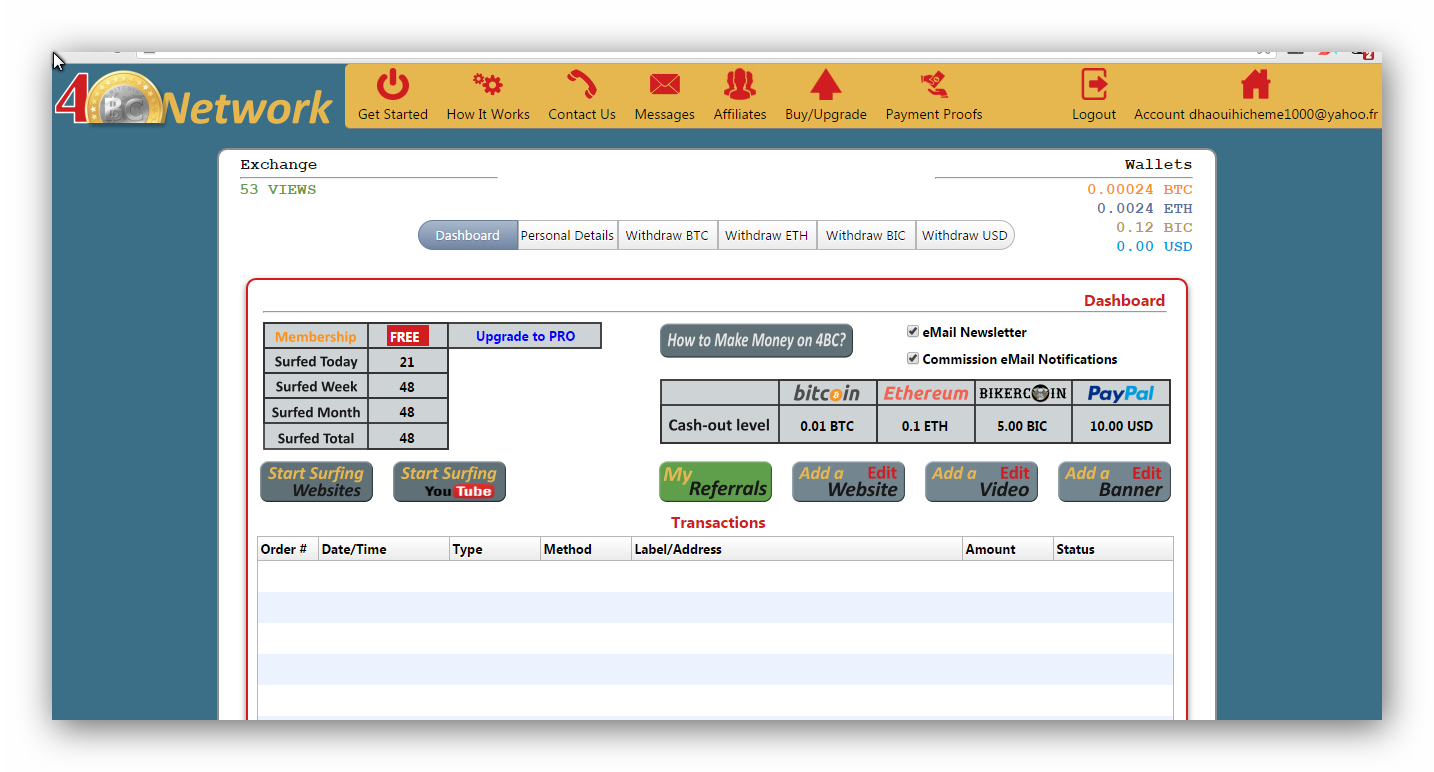Click the Amount column header
The image size is (1434, 772).
(x=1008, y=549)
